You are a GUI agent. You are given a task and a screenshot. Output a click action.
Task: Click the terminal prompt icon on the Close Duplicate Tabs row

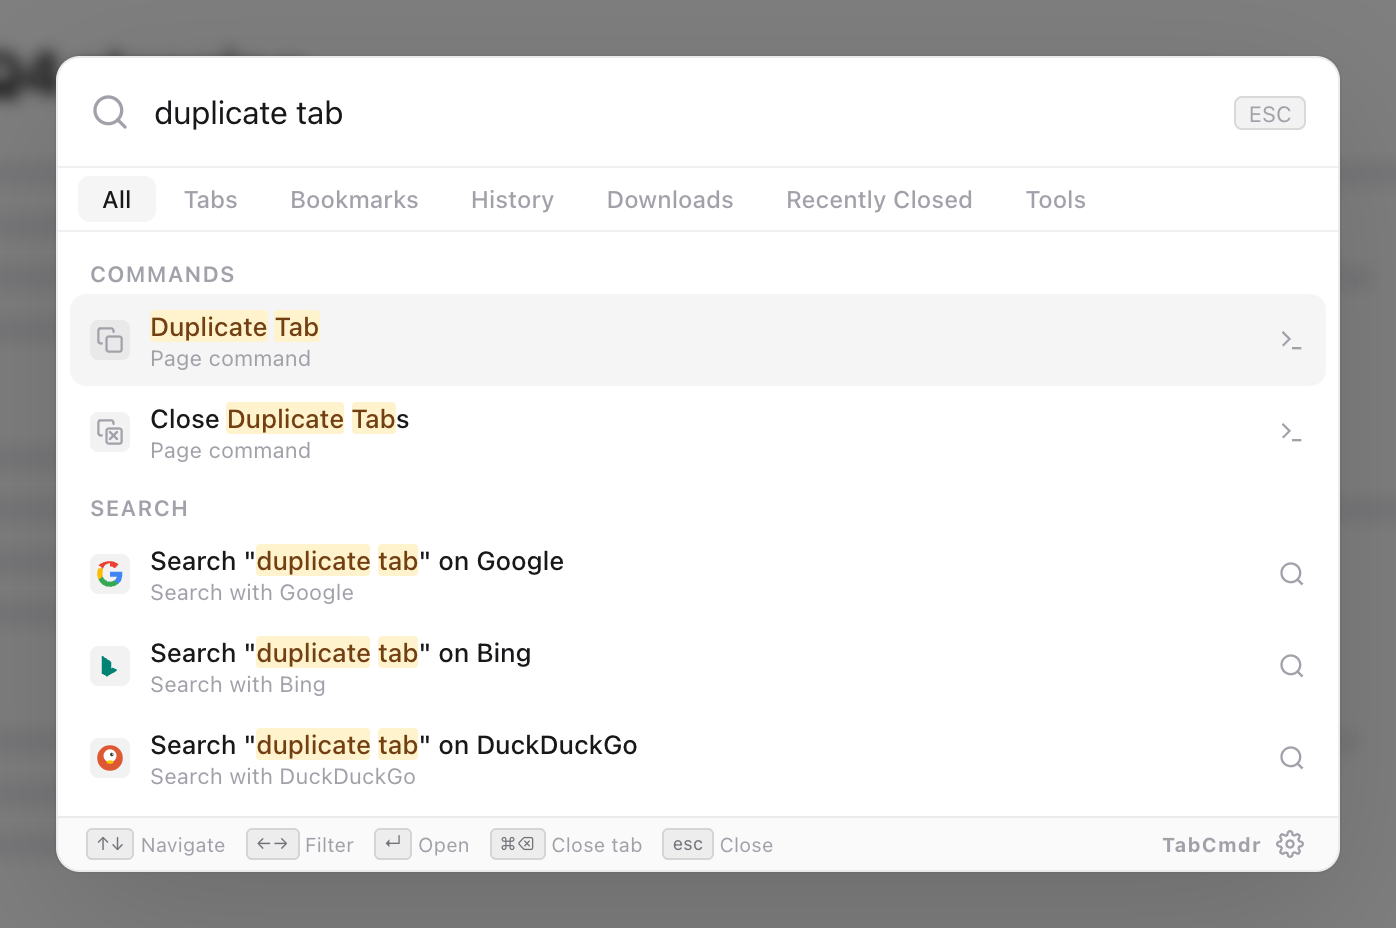(x=1291, y=432)
